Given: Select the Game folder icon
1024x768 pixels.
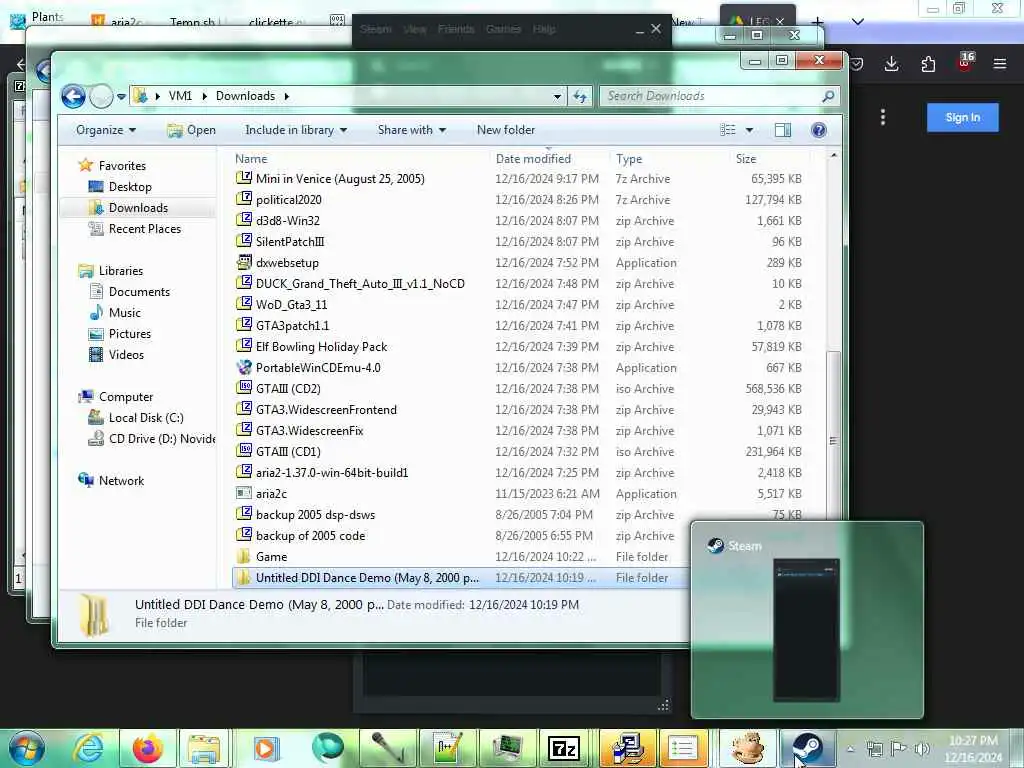Looking at the screenshot, I should pyautogui.click(x=244, y=556).
